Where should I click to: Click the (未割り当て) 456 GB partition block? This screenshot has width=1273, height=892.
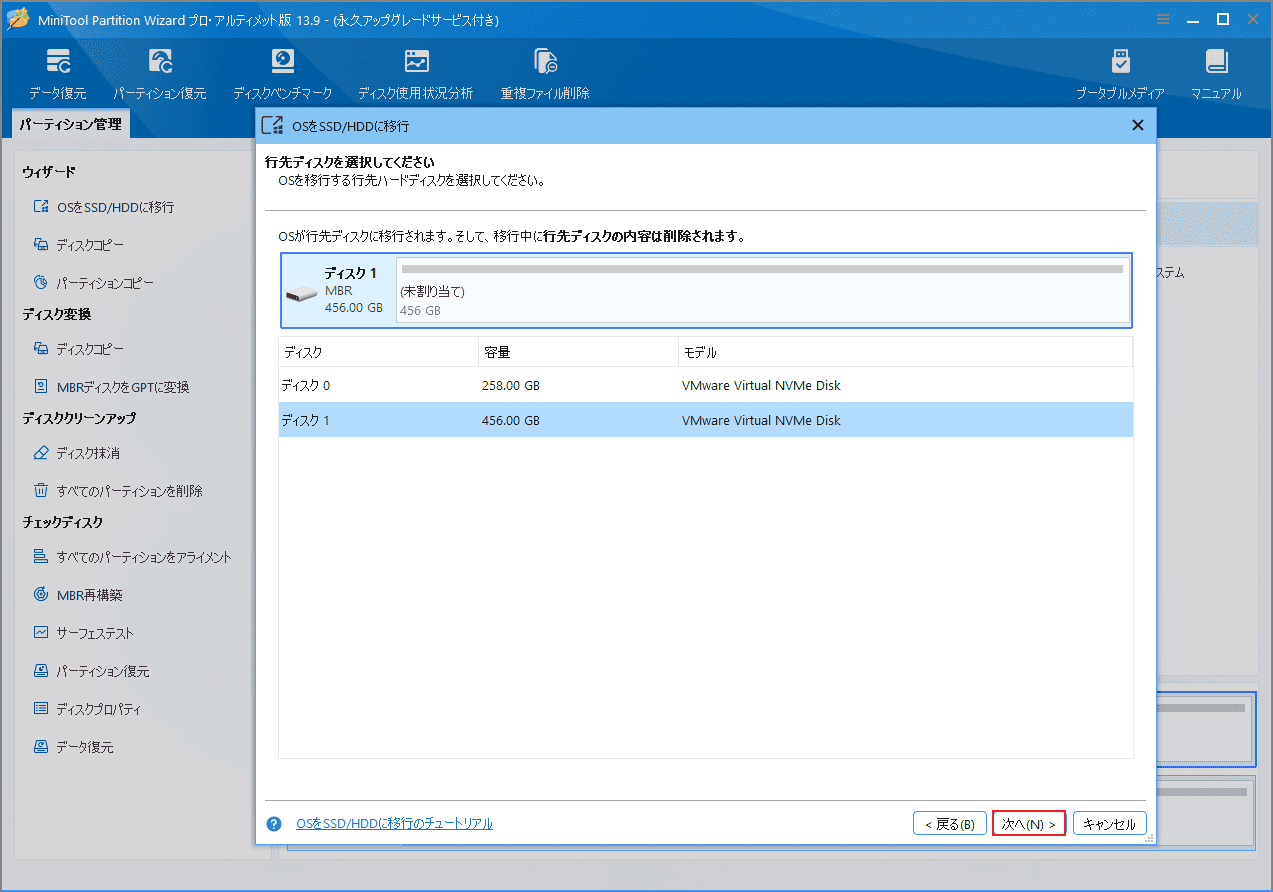click(x=762, y=290)
